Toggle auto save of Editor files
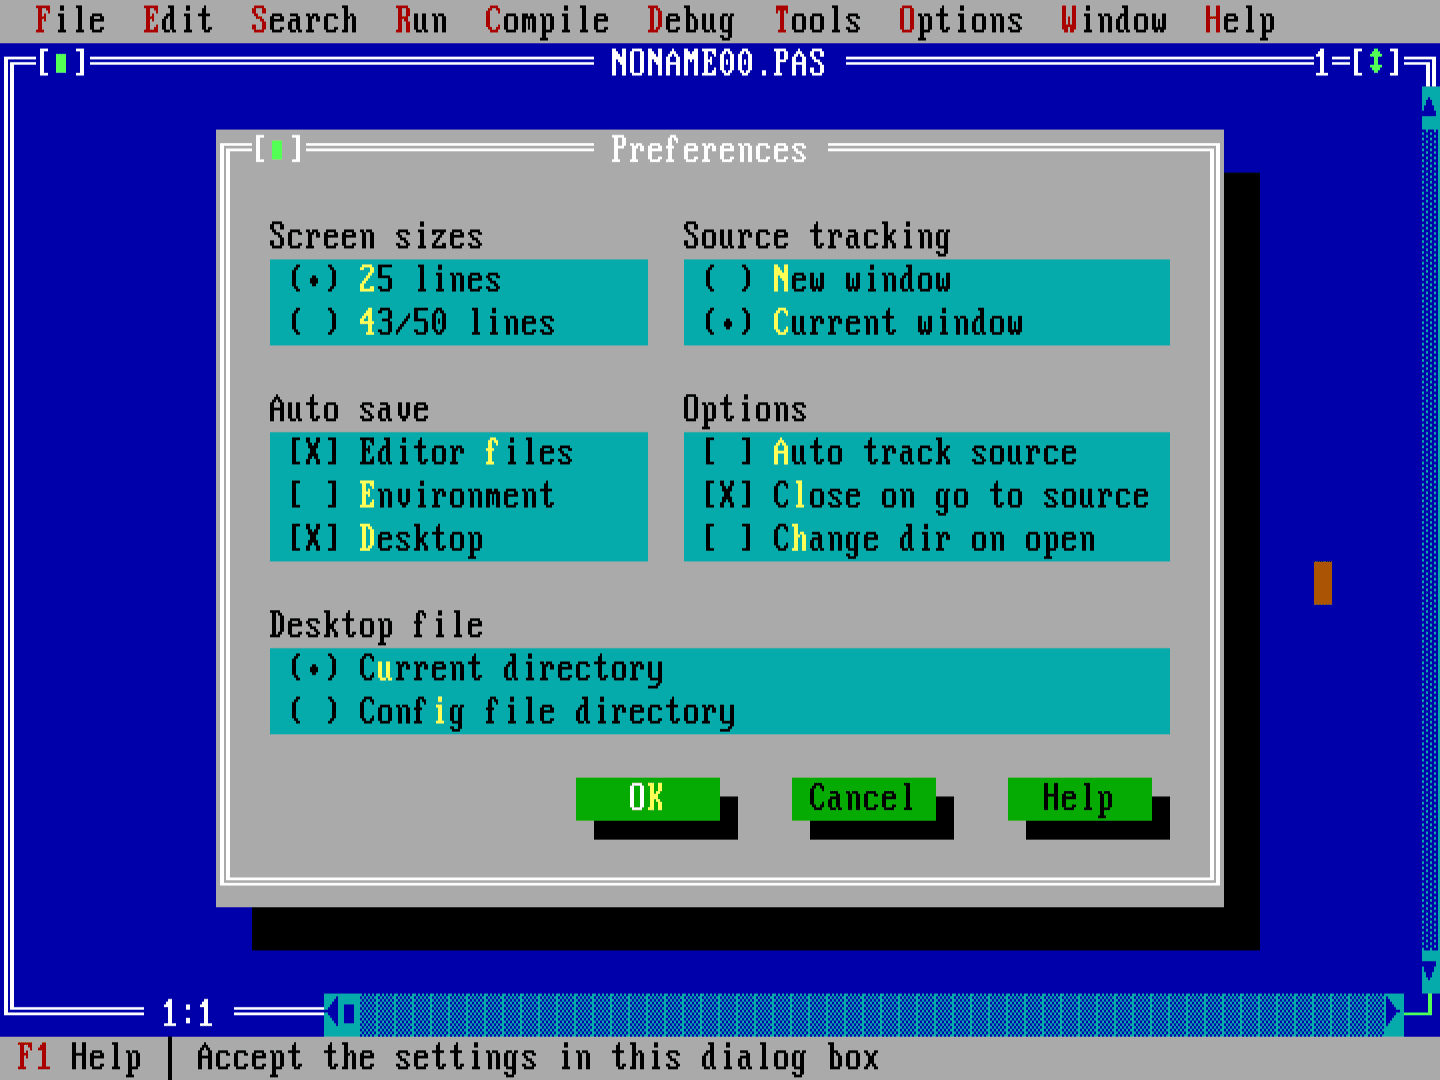Image resolution: width=1440 pixels, height=1080 pixels. point(431,453)
